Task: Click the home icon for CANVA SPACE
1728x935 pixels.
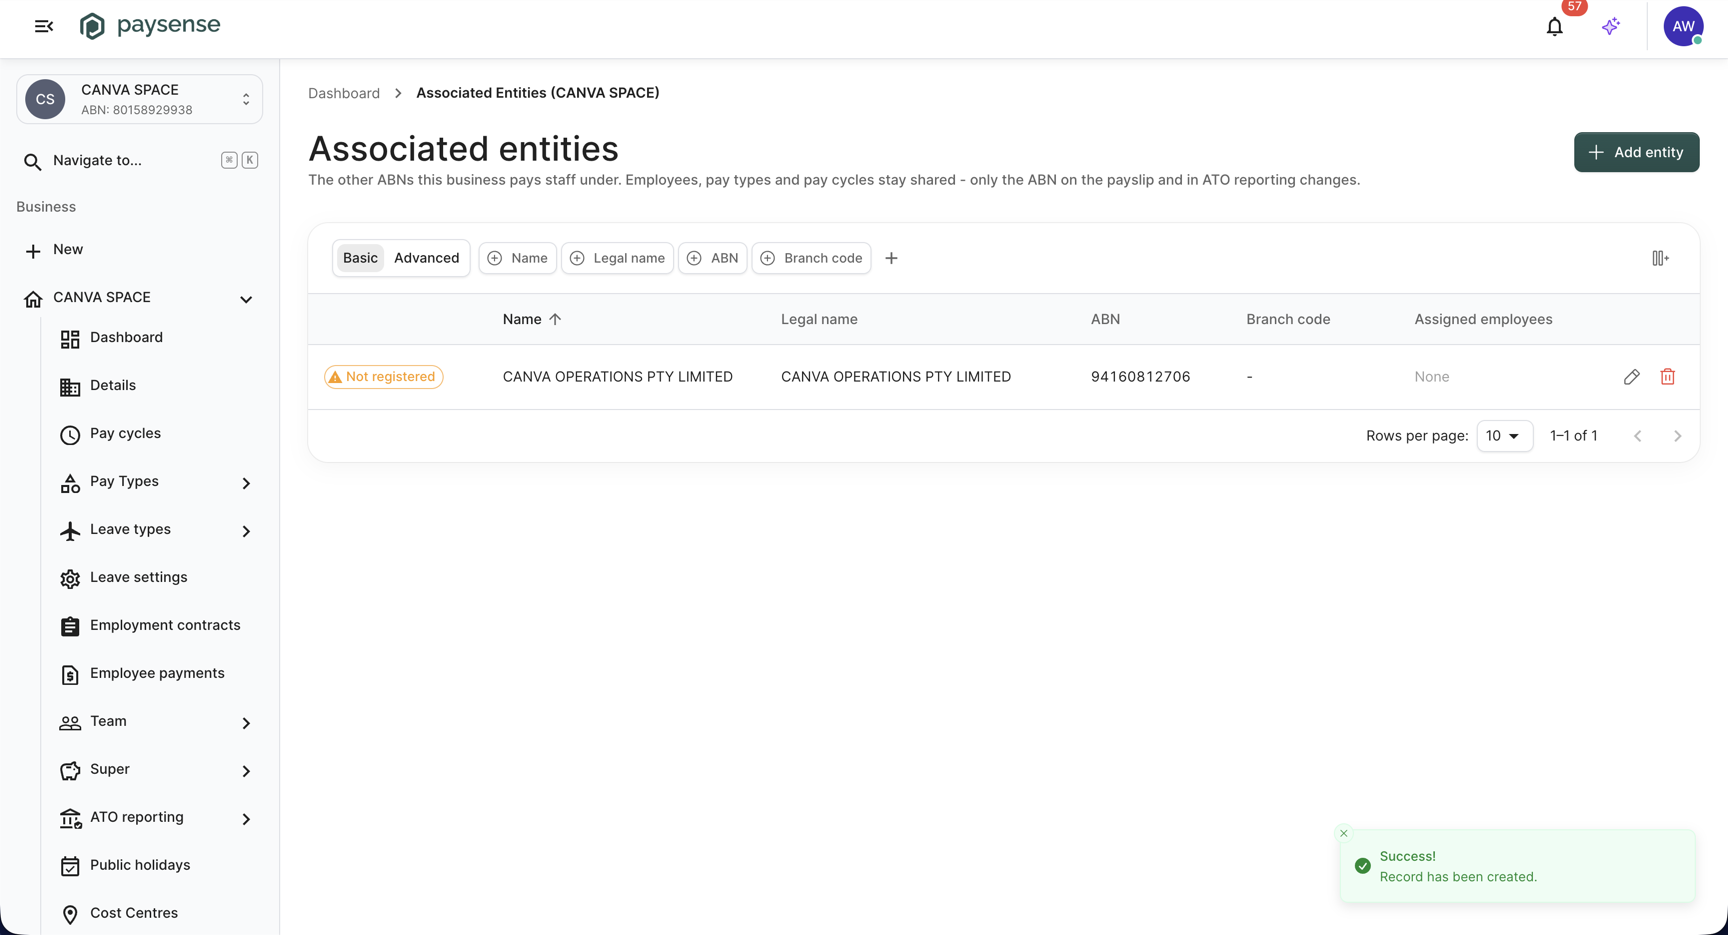Action: [x=33, y=299]
